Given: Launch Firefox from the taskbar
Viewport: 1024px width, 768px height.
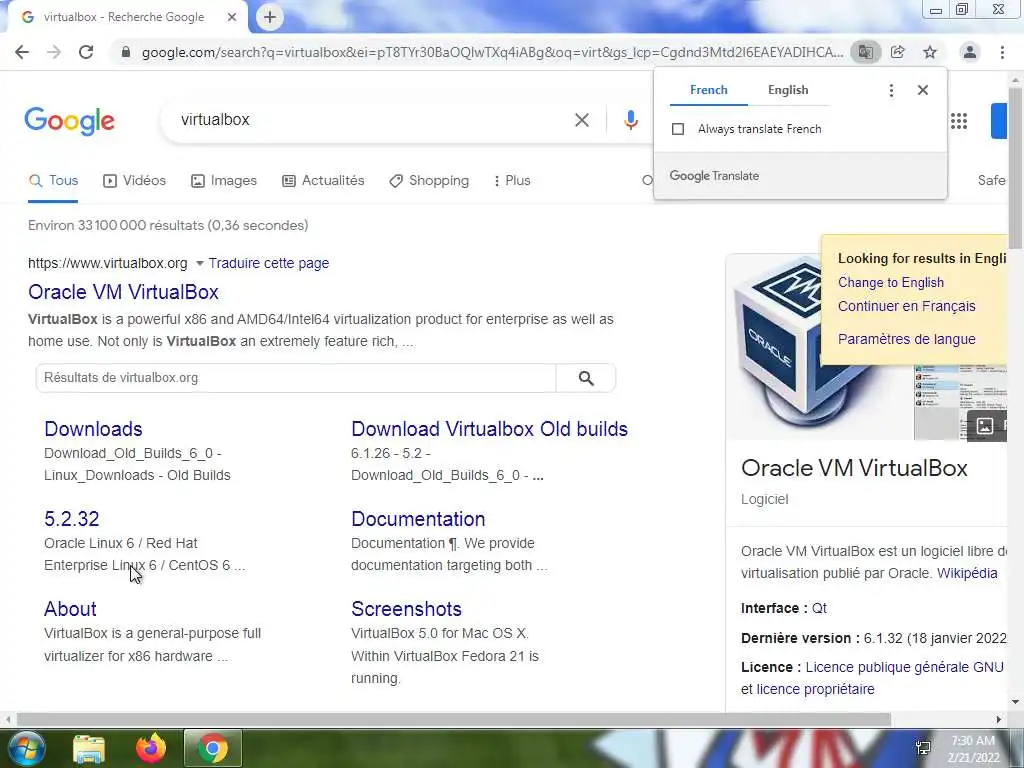Looking at the screenshot, I should pos(151,748).
